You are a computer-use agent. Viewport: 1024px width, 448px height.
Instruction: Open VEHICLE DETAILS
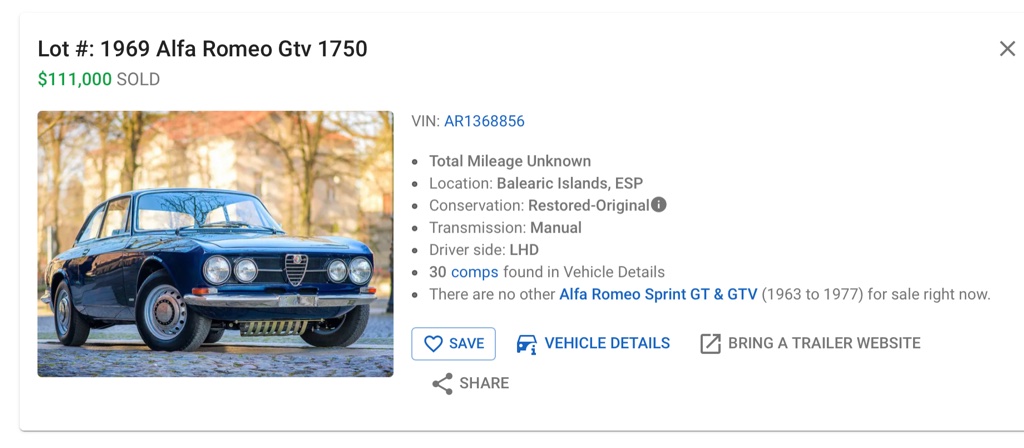[607, 343]
